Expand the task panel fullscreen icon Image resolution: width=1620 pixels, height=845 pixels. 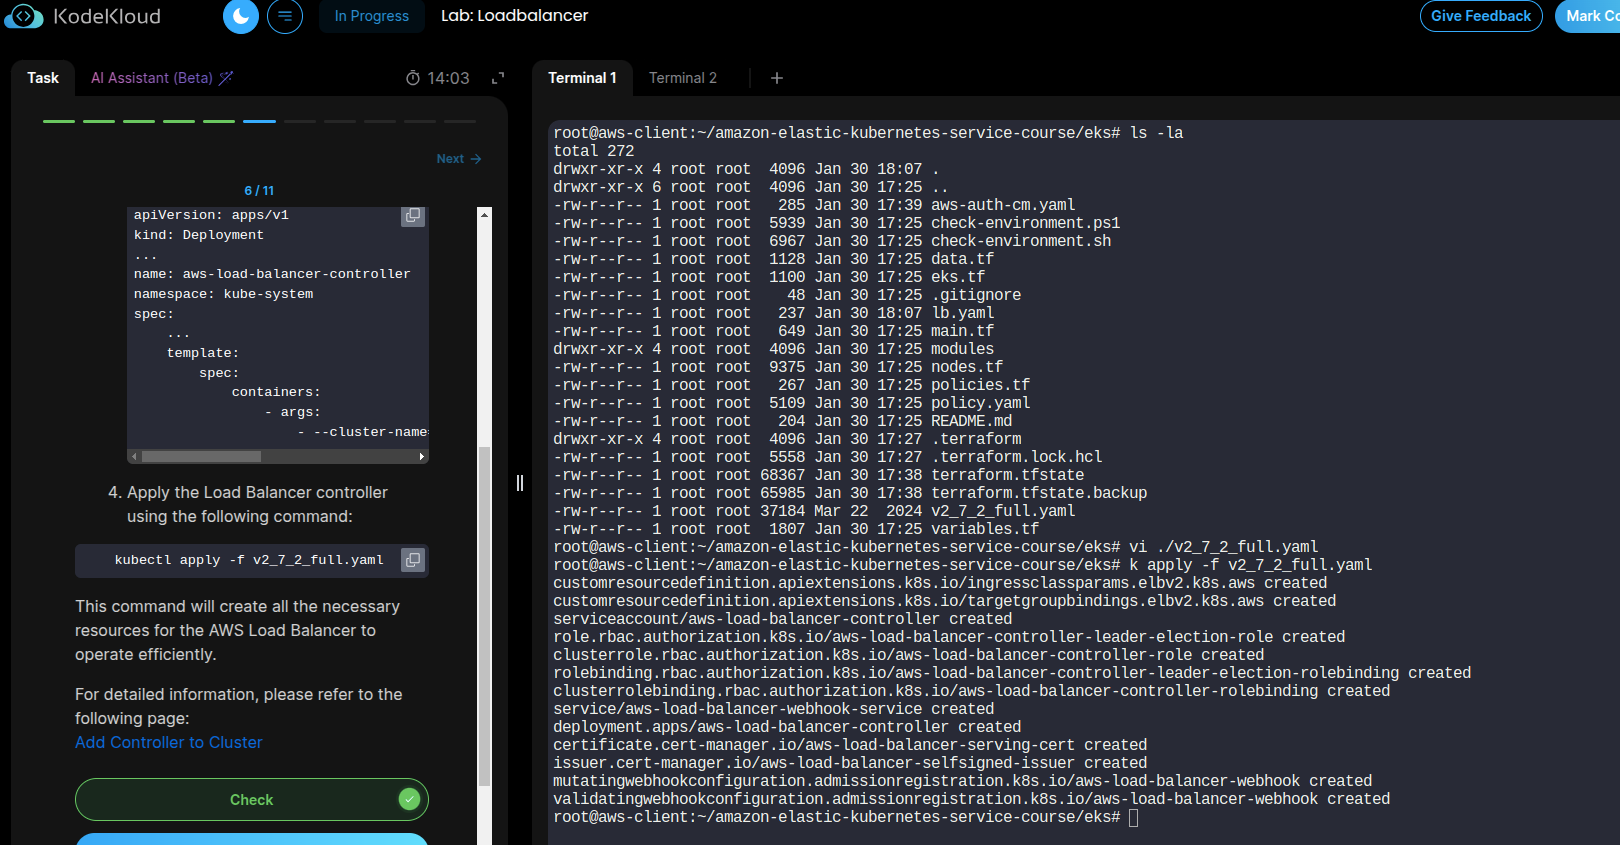click(x=498, y=78)
